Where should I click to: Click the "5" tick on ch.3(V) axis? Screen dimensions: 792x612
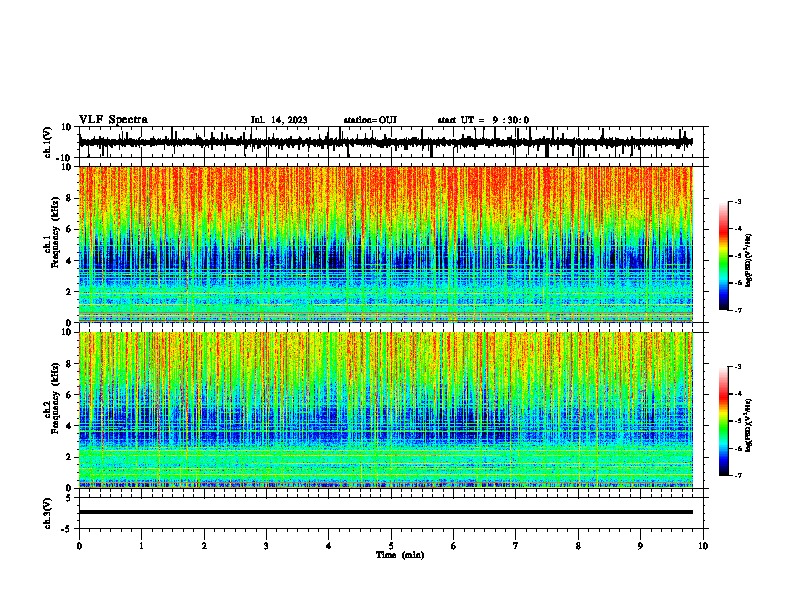click(x=69, y=497)
